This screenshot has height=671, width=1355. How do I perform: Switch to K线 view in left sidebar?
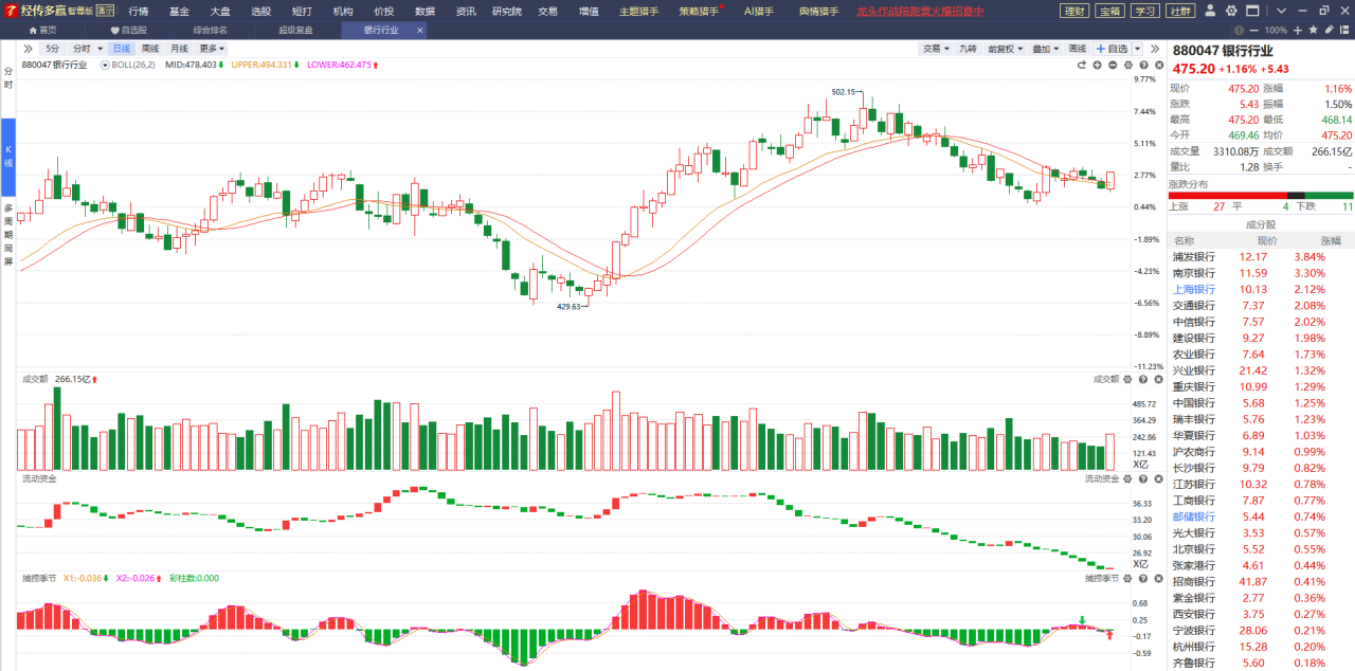[x=8, y=158]
